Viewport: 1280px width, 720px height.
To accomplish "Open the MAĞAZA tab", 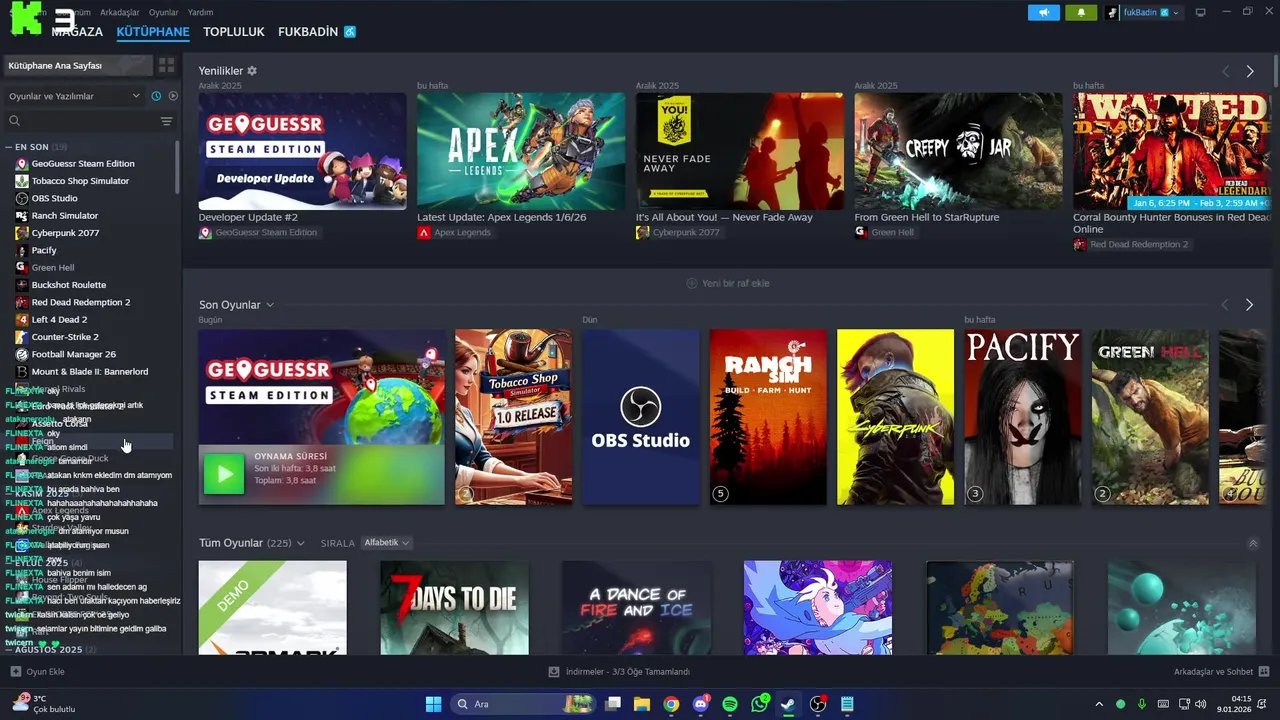I will click(x=77, y=32).
